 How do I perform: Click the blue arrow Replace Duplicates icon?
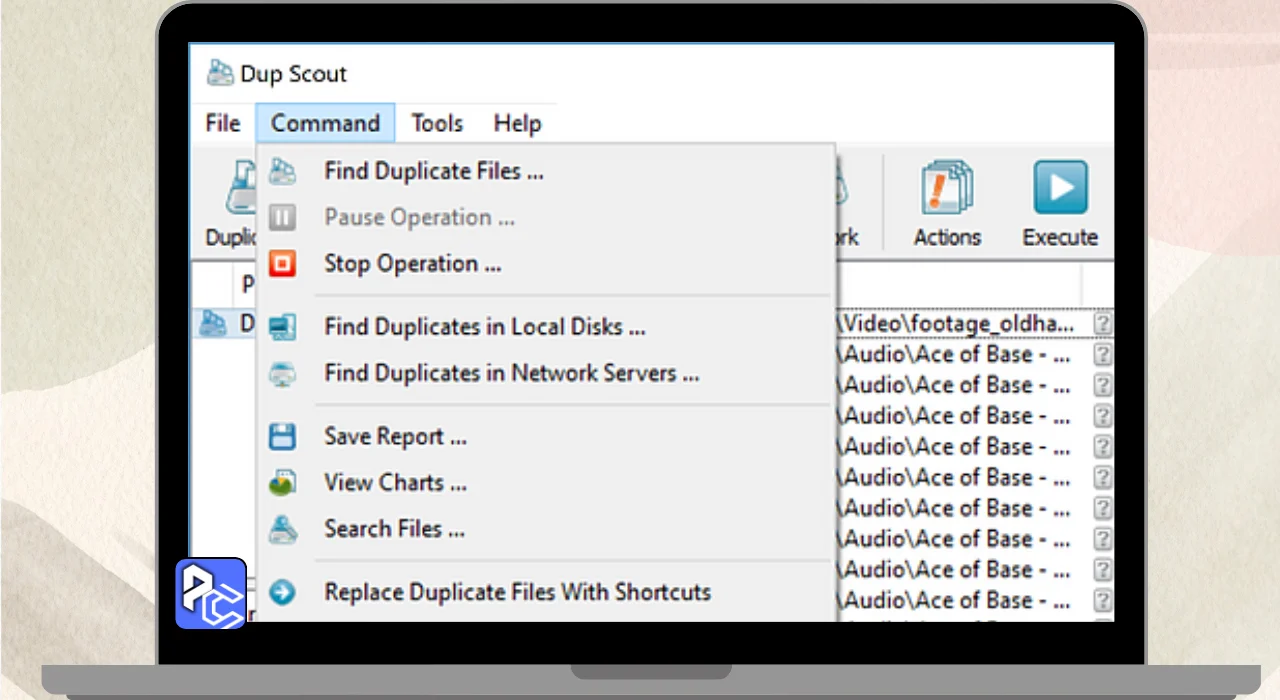[x=283, y=592]
